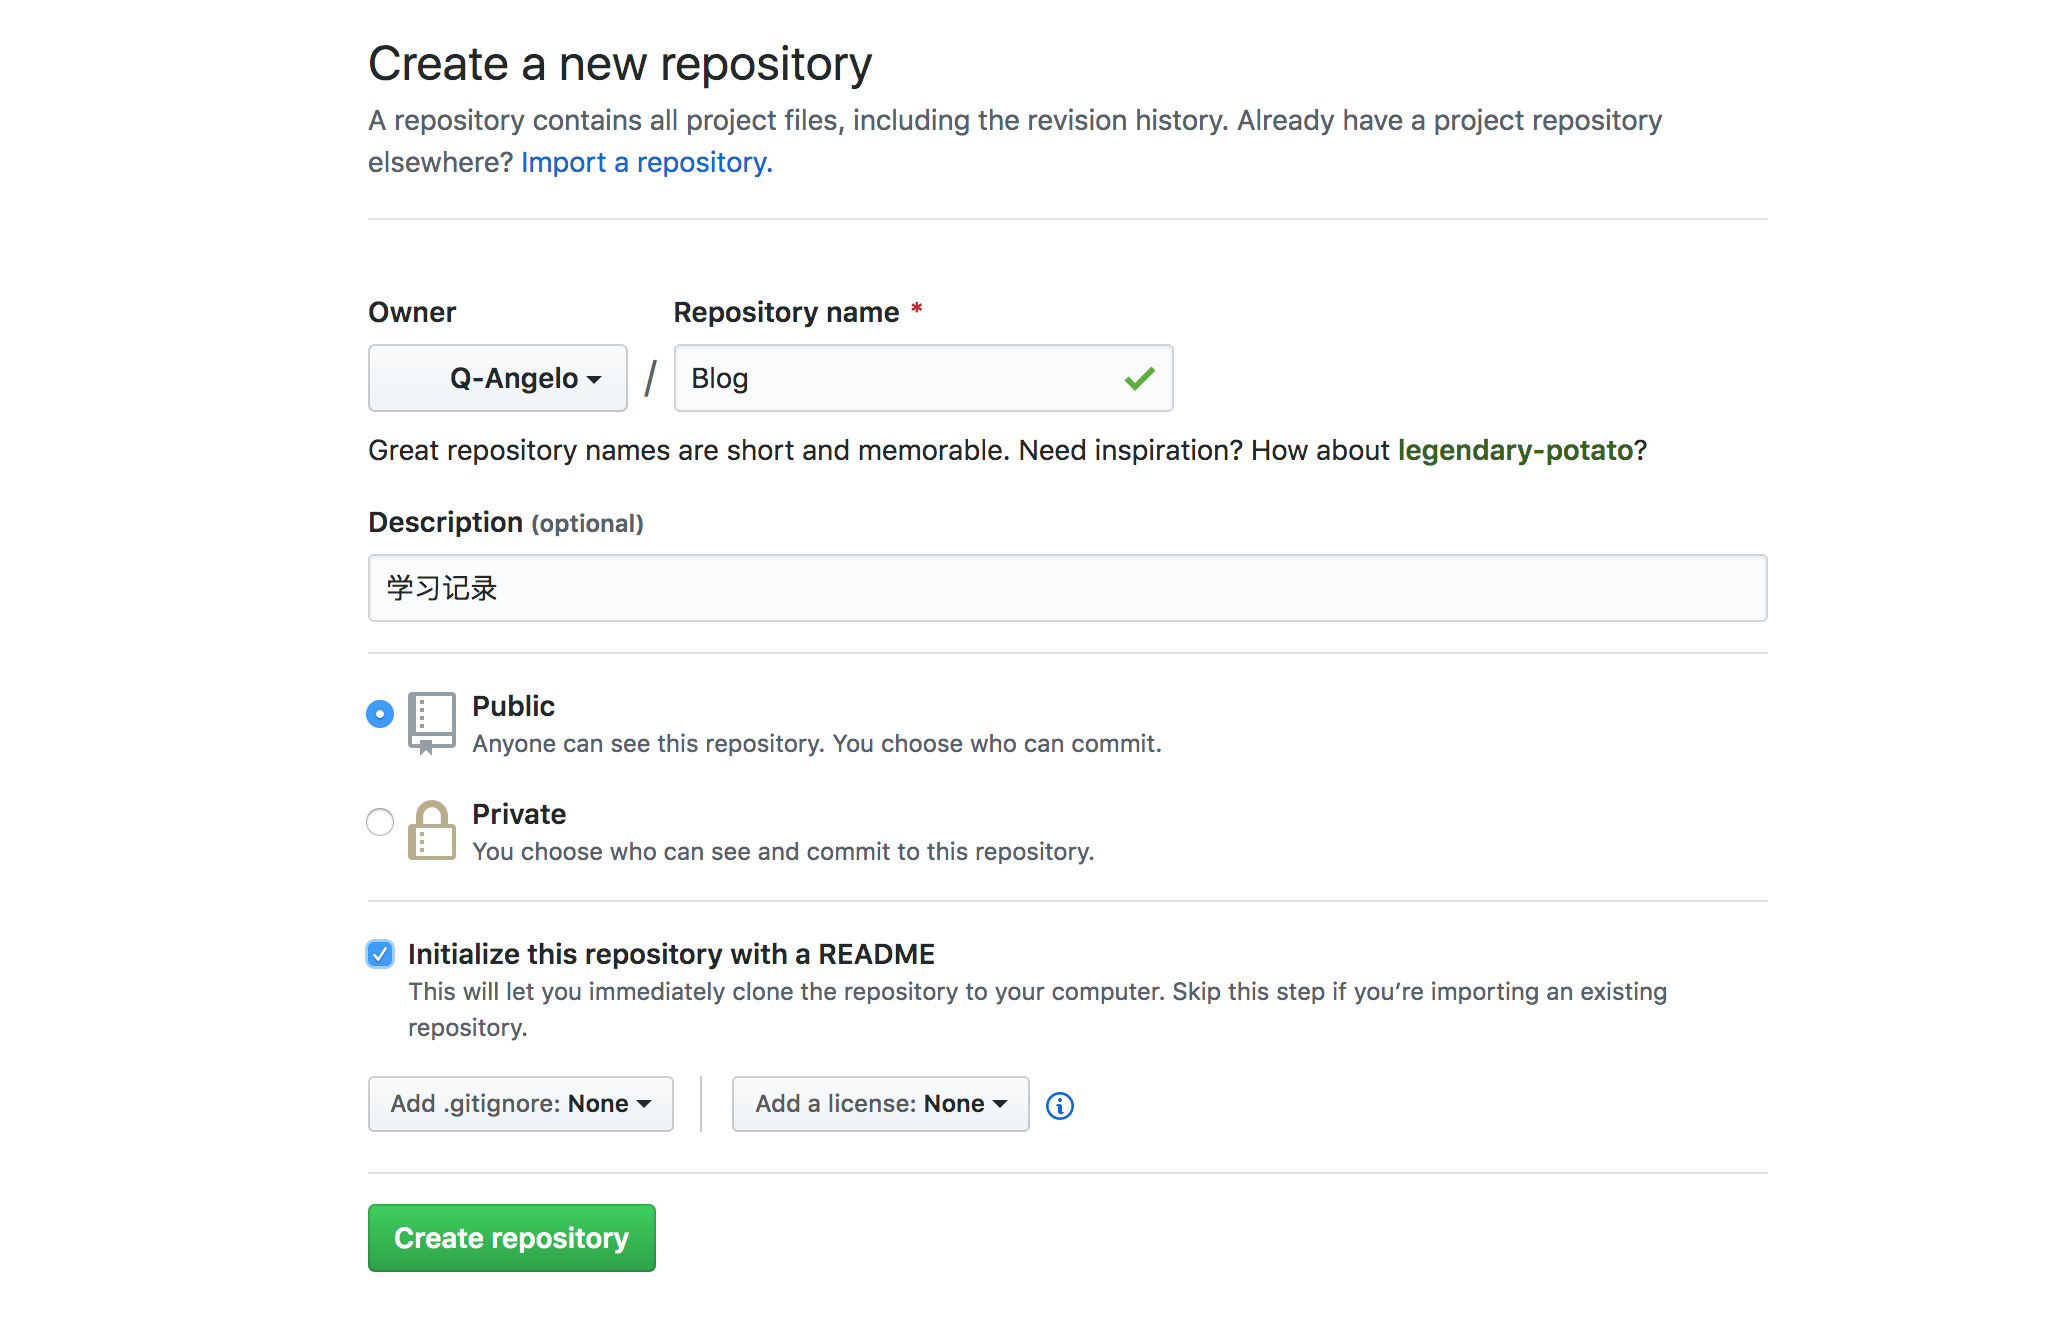The width and height of the screenshot is (2050, 1332).
Task: Uncheck Initialize repository with README checkbox
Action: [380, 954]
